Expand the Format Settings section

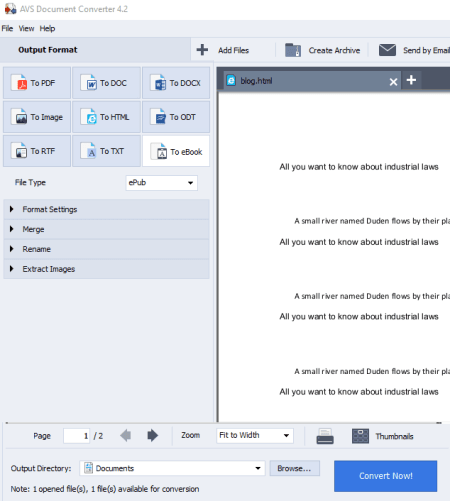pyautogui.click(x=106, y=209)
